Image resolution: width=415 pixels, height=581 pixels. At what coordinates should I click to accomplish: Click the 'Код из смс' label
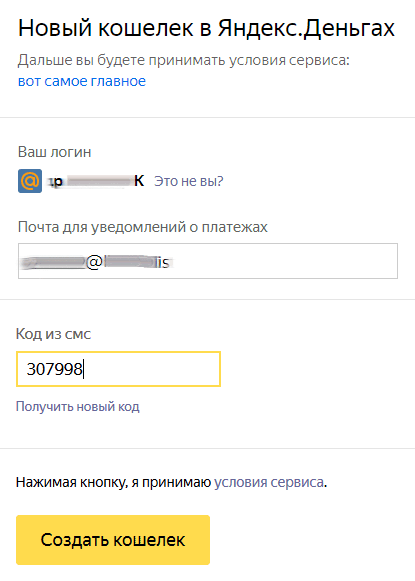pyautogui.click(x=53, y=334)
